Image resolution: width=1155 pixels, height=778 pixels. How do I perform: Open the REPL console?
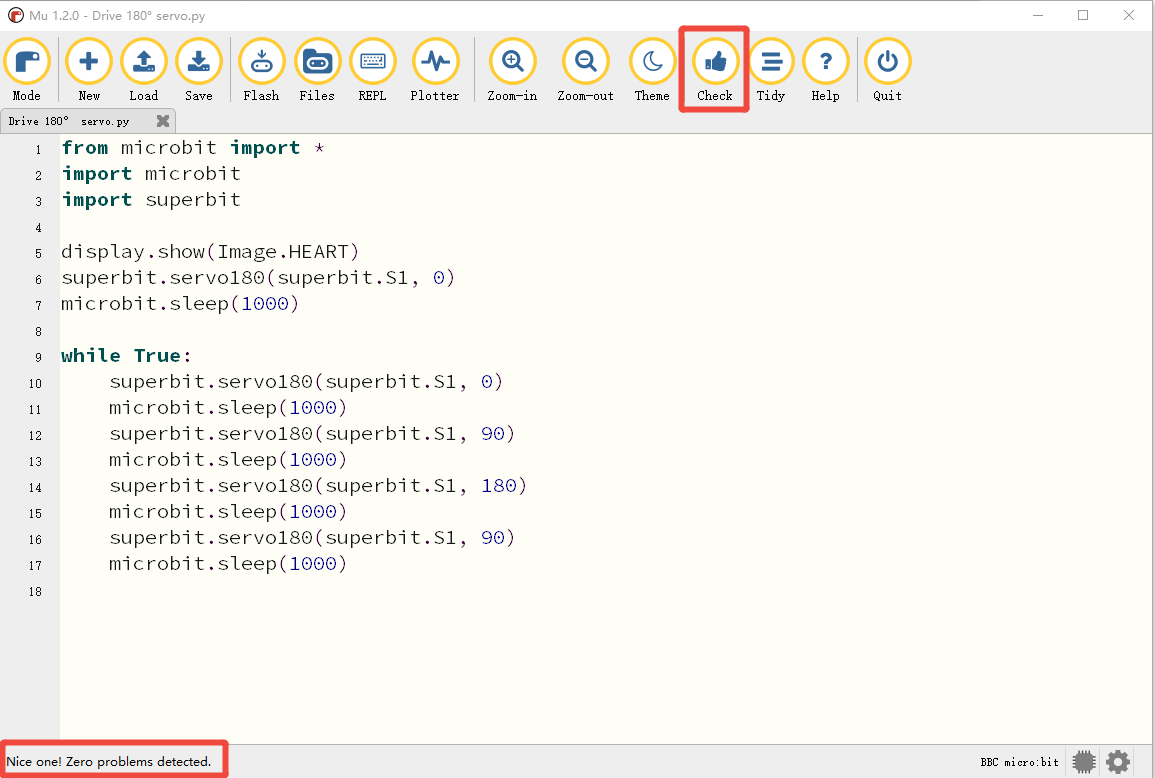click(x=373, y=71)
